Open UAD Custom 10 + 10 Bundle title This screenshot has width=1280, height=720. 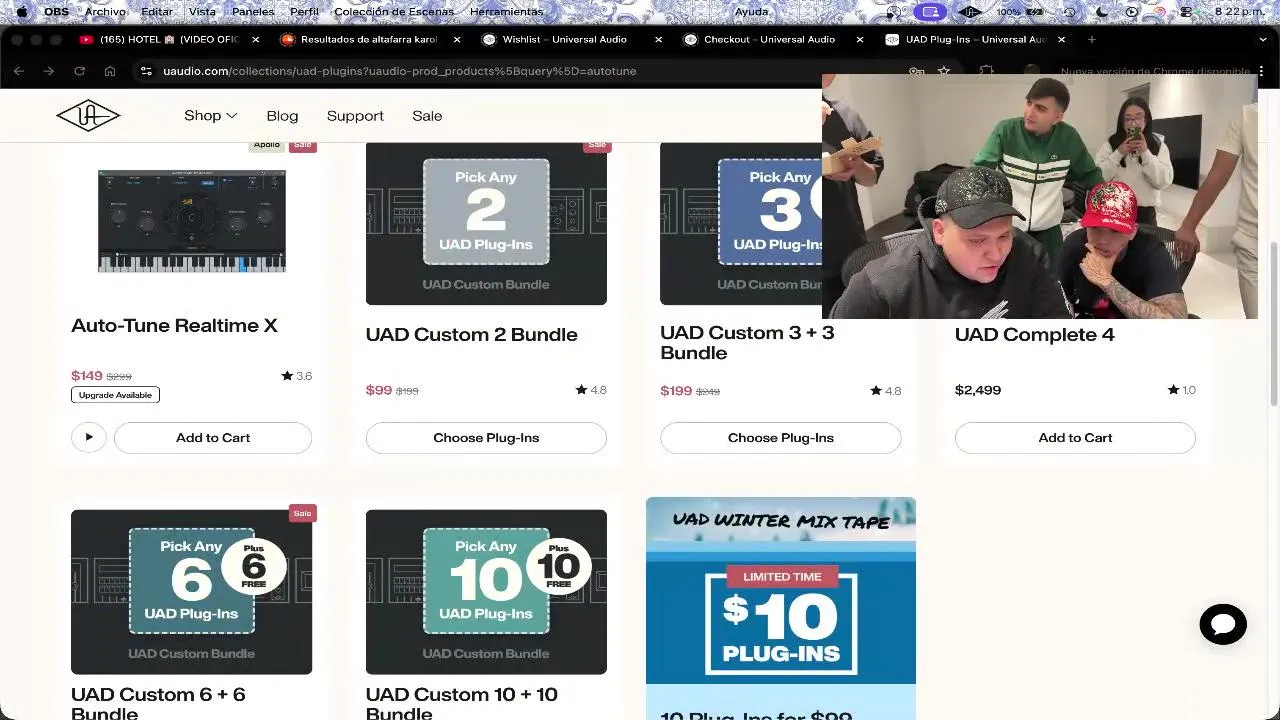(x=461, y=702)
